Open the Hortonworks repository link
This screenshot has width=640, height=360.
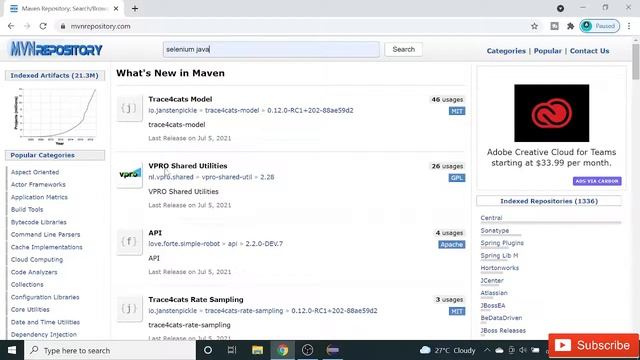click(x=500, y=268)
